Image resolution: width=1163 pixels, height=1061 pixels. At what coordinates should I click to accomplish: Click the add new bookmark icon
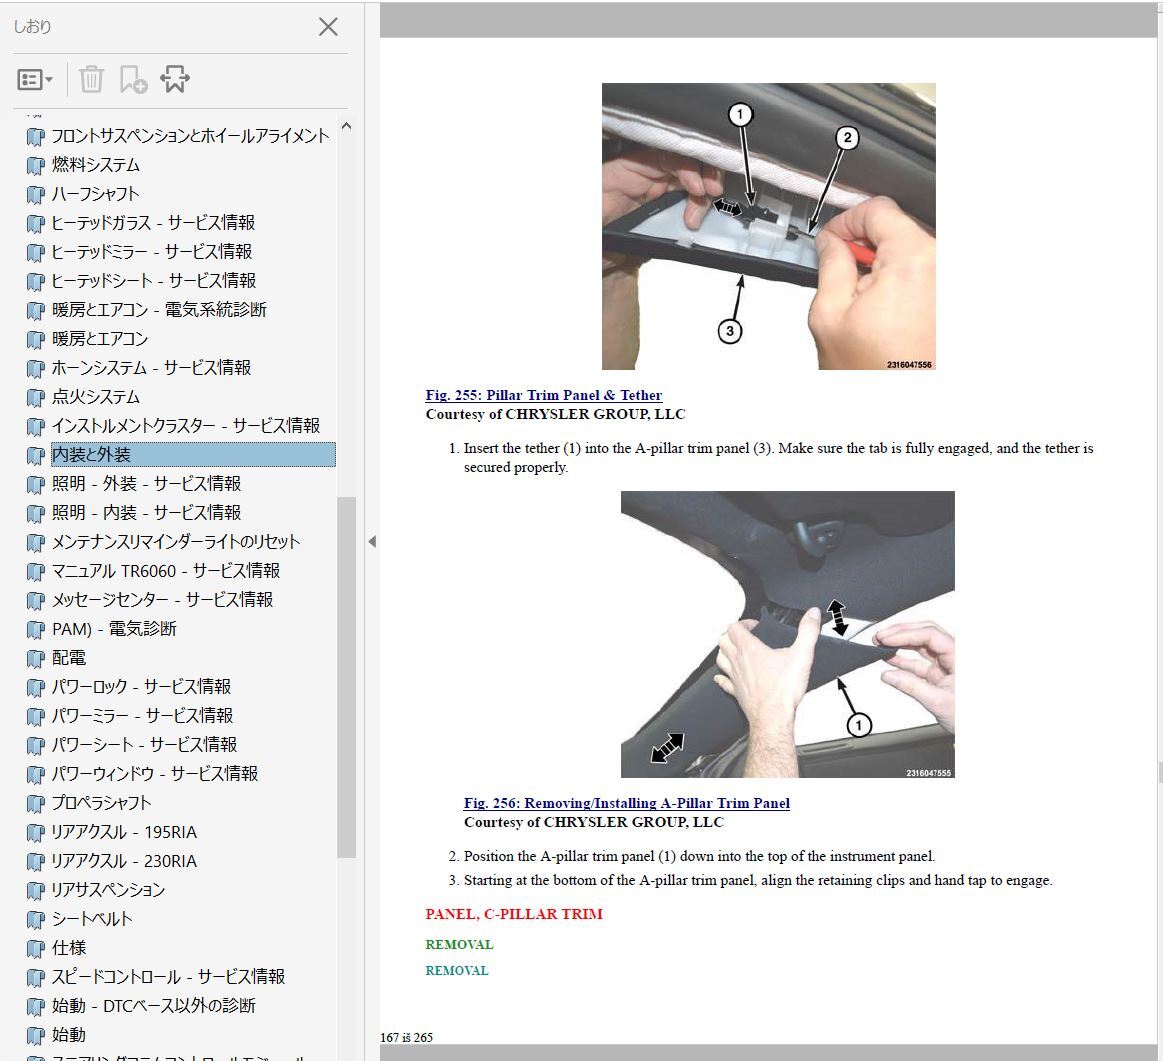[133, 79]
